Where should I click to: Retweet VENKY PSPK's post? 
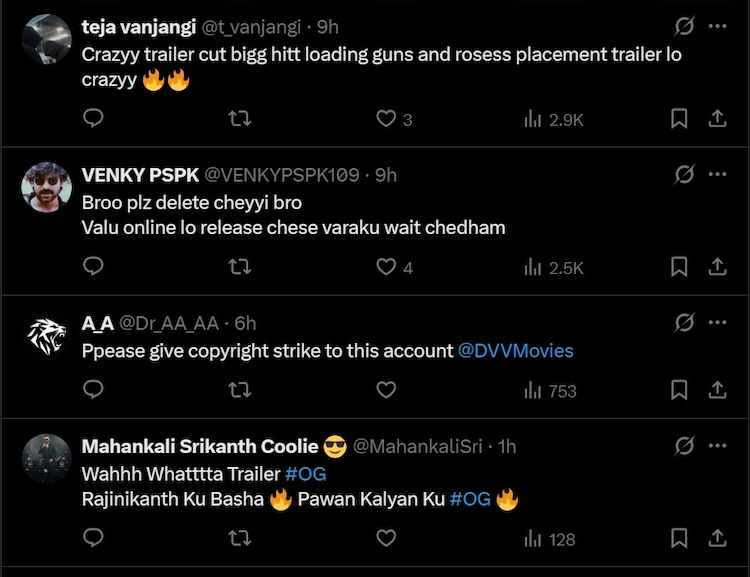point(239,267)
